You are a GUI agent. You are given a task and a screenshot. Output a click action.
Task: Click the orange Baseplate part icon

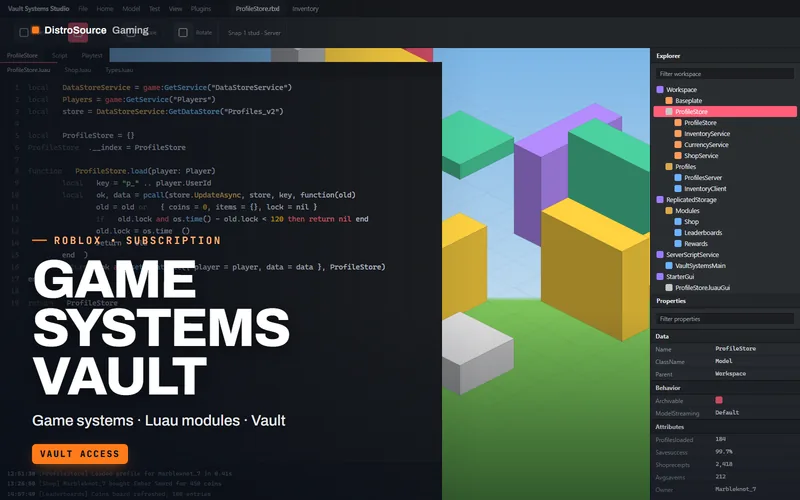point(669,101)
